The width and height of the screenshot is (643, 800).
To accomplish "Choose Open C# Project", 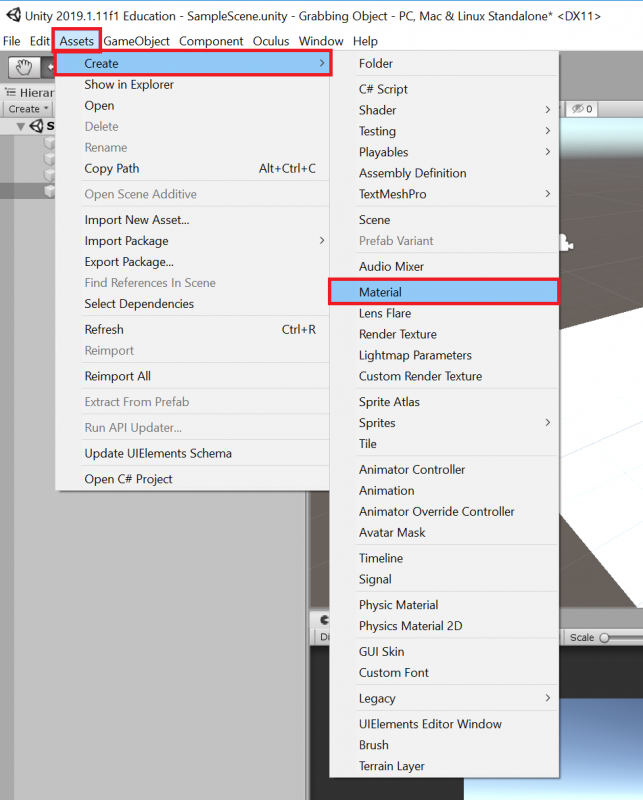I will 193,479.
